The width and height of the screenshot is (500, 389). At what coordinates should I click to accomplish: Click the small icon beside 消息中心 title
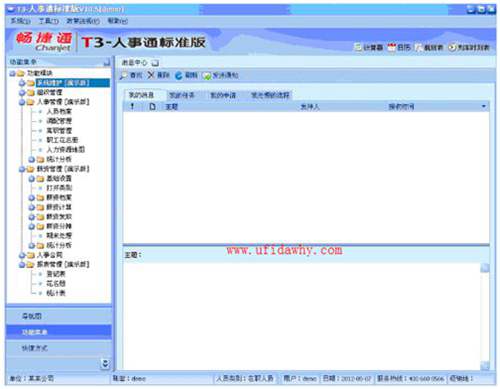[155, 63]
